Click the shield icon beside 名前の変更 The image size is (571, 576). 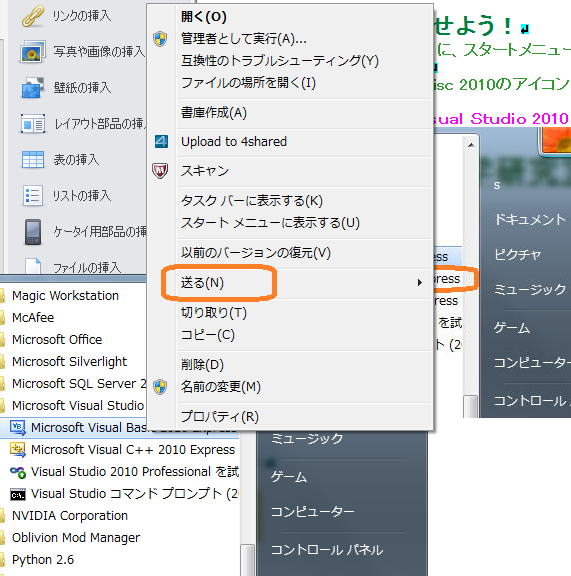click(160, 387)
